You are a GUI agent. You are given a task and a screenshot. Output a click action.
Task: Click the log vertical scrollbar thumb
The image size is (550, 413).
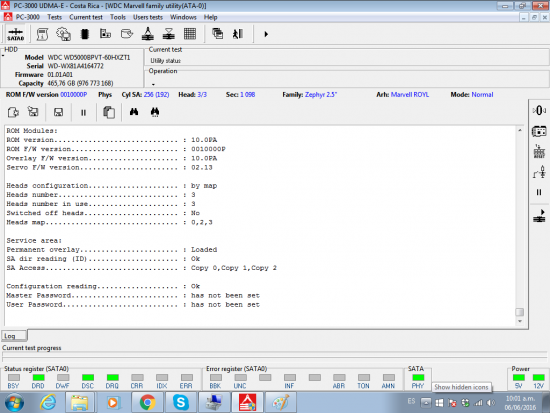point(520,312)
